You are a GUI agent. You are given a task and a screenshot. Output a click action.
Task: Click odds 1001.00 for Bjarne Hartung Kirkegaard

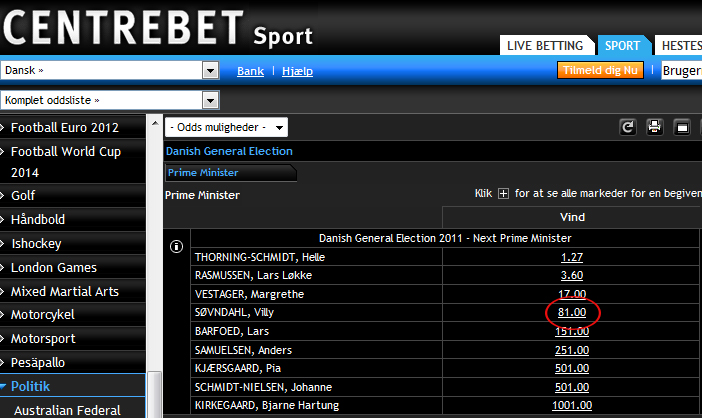point(572,405)
